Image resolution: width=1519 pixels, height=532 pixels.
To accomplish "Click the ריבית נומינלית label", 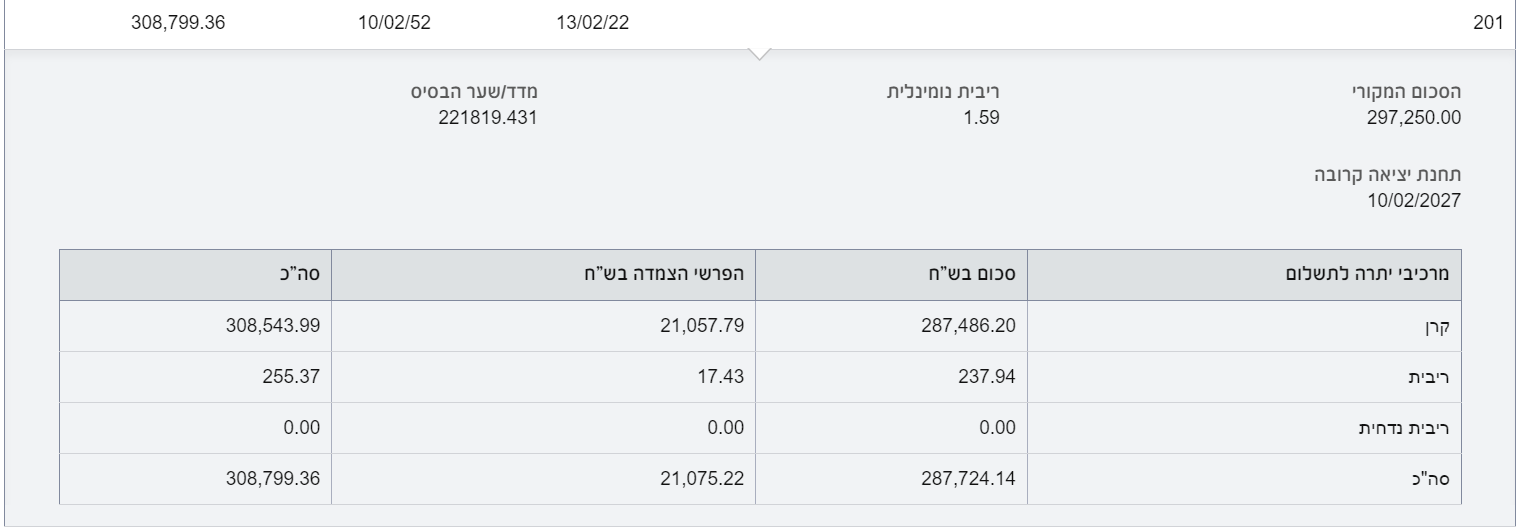I will click(x=945, y=93).
